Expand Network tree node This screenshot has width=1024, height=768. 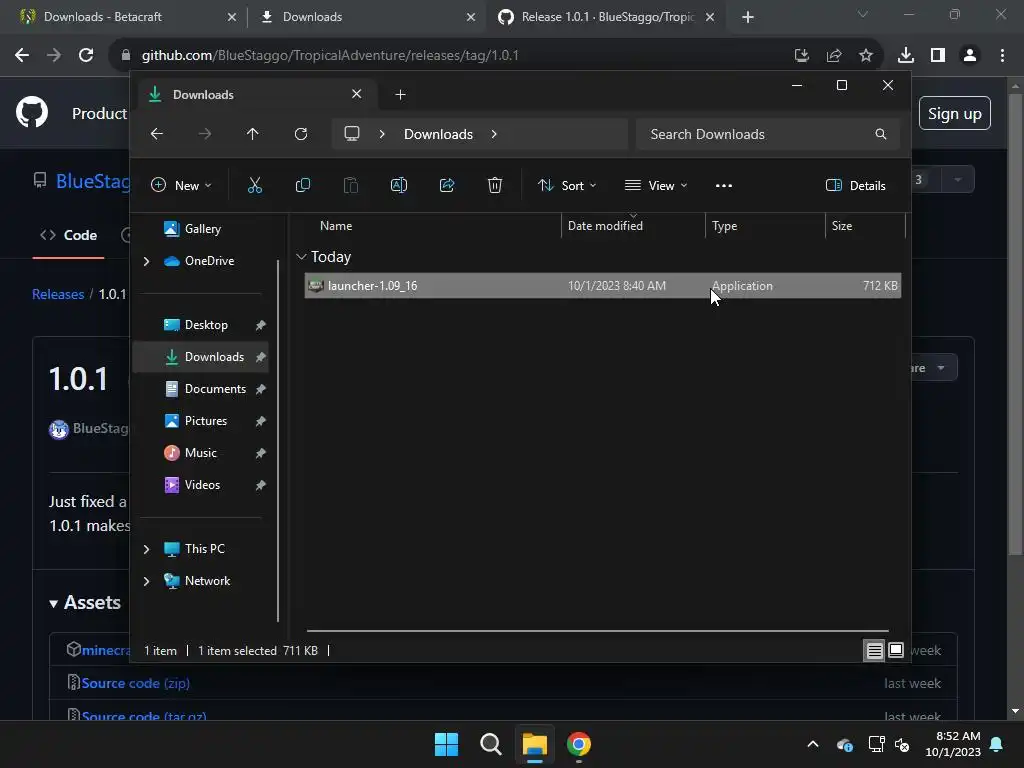(146, 581)
